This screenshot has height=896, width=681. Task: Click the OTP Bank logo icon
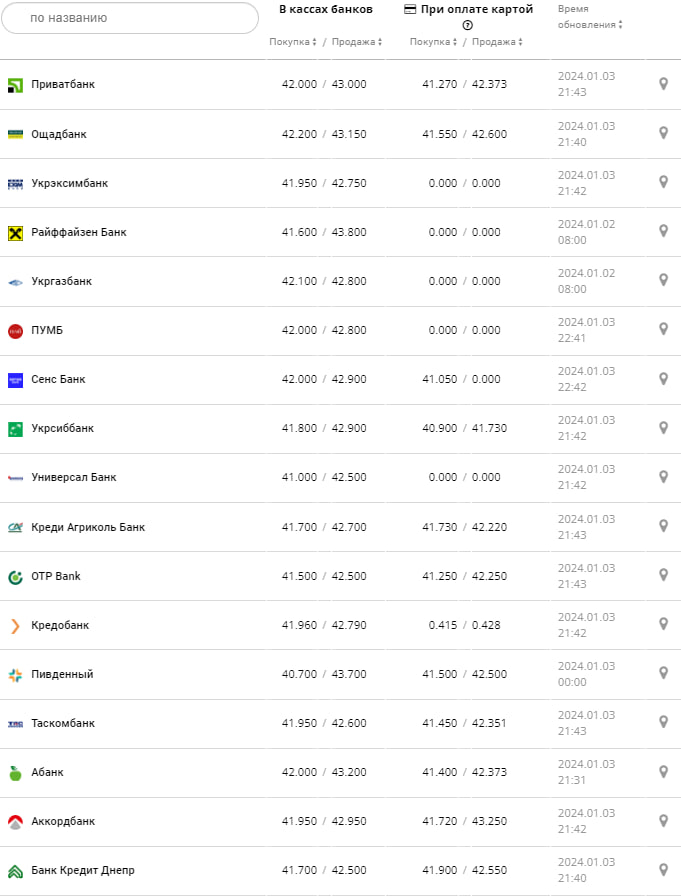click(15, 577)
